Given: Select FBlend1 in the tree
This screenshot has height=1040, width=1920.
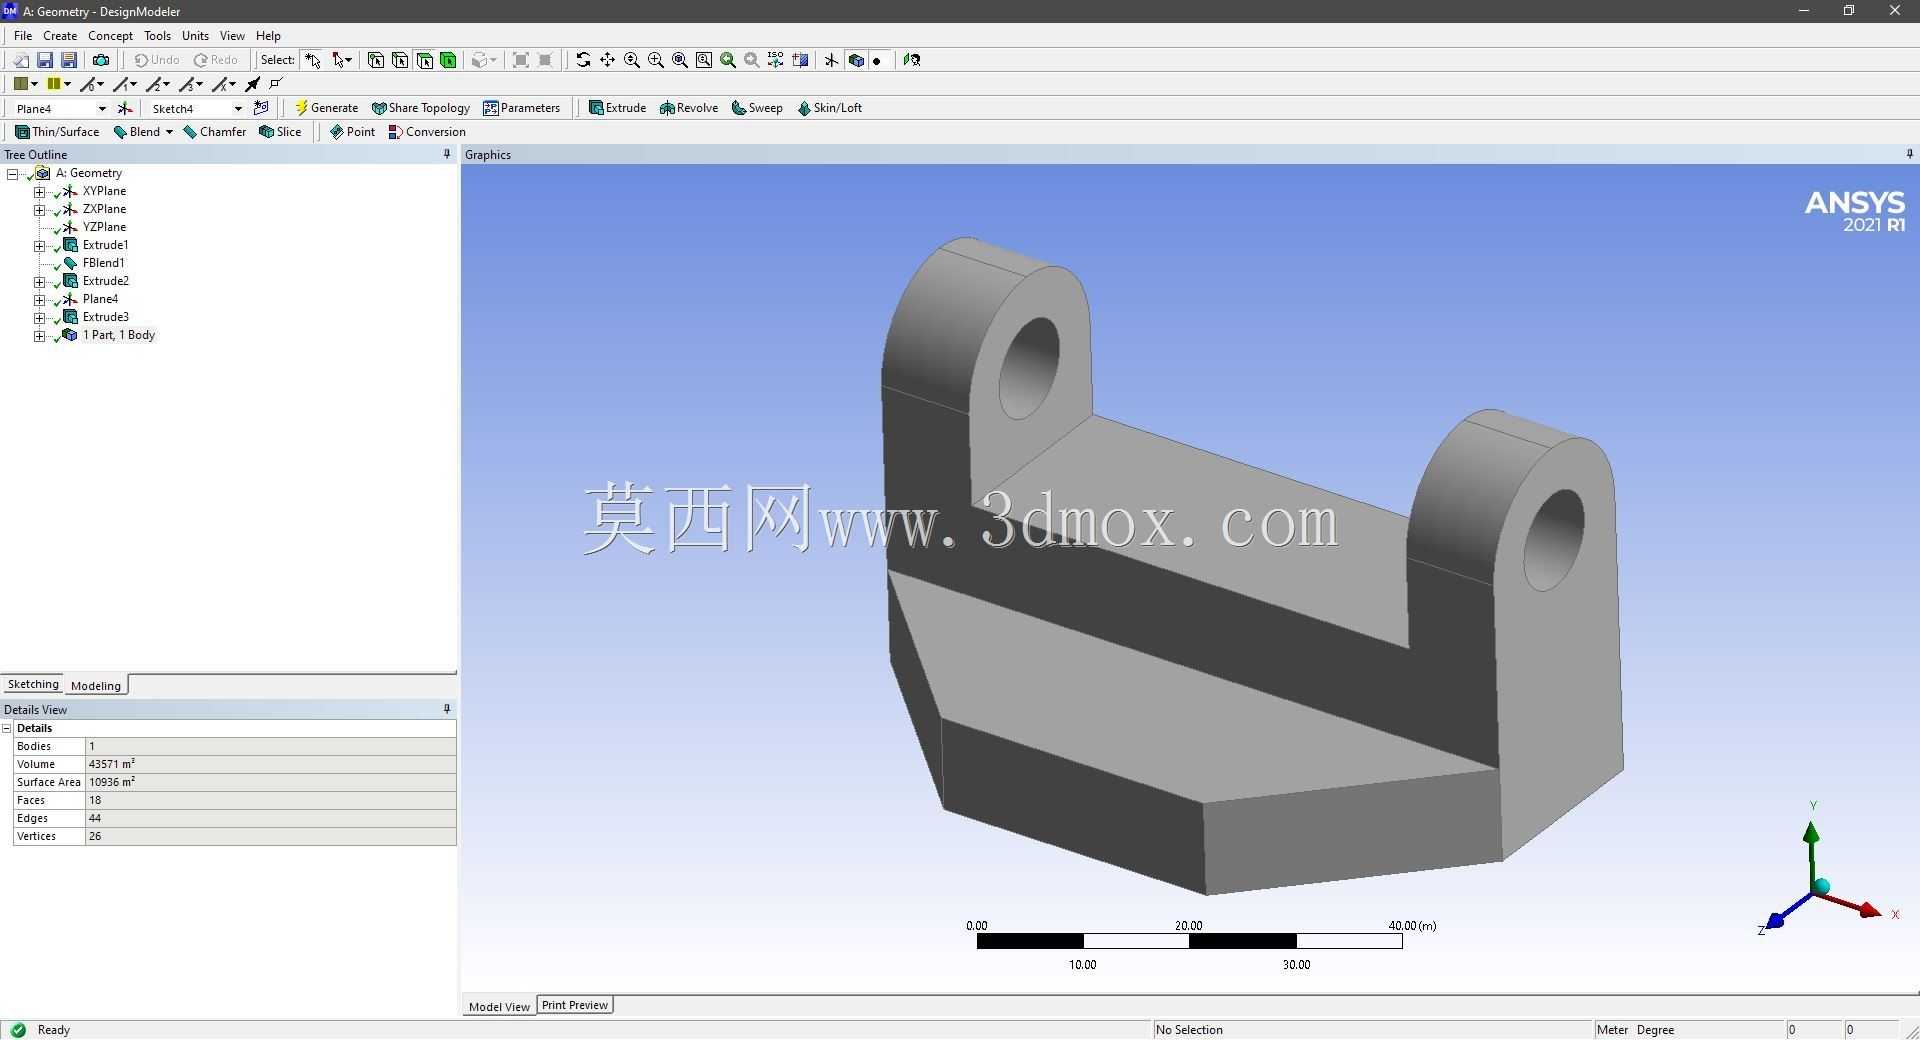Looking at the screenshot, I should pyautogui.click(x=103, y=263).
